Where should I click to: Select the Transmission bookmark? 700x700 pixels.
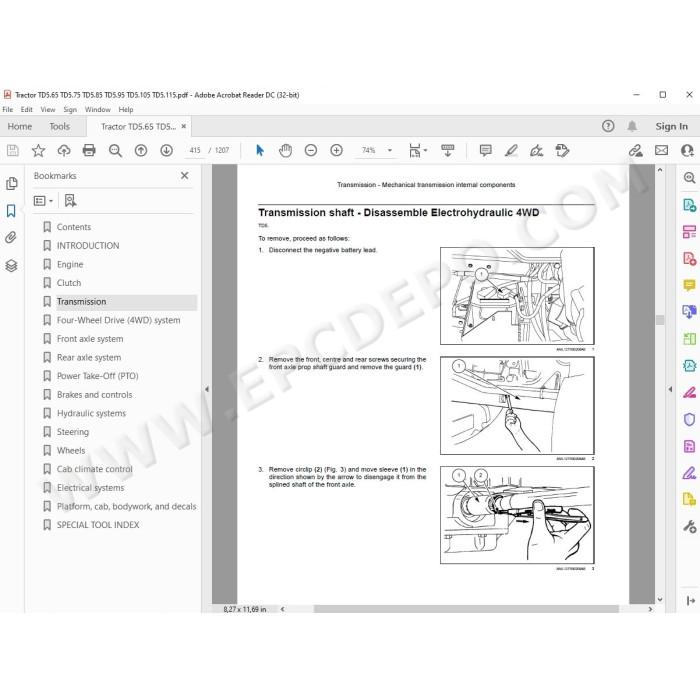82,302
